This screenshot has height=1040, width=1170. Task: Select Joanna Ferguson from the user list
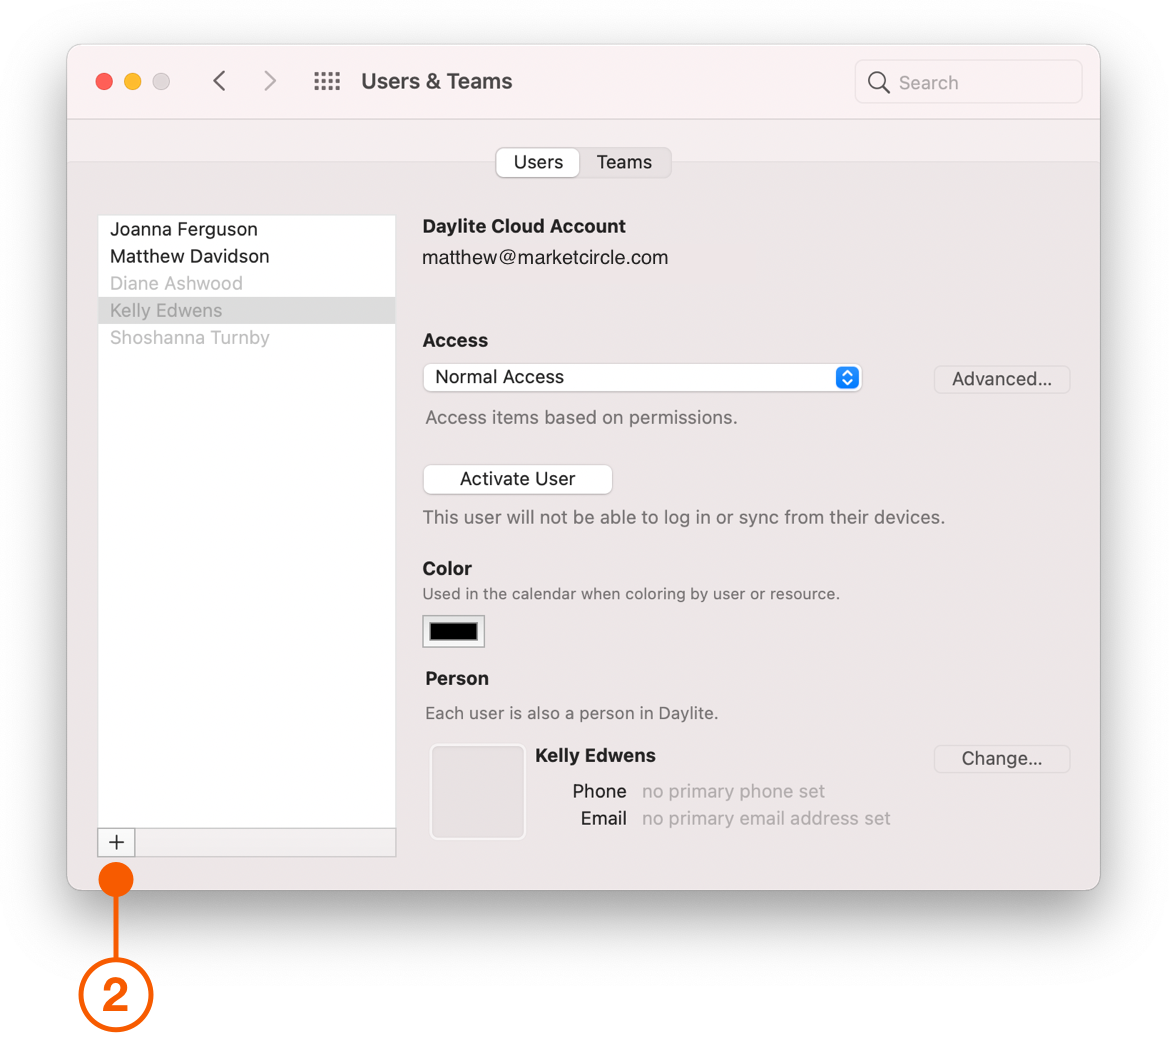pos(183,229)
